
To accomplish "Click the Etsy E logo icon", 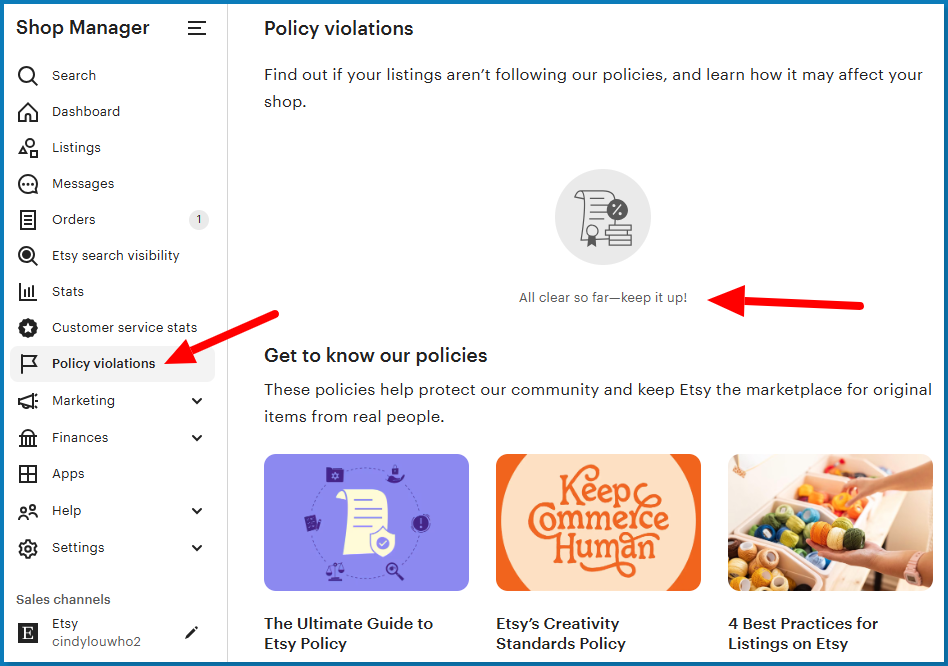I will 27,633.
